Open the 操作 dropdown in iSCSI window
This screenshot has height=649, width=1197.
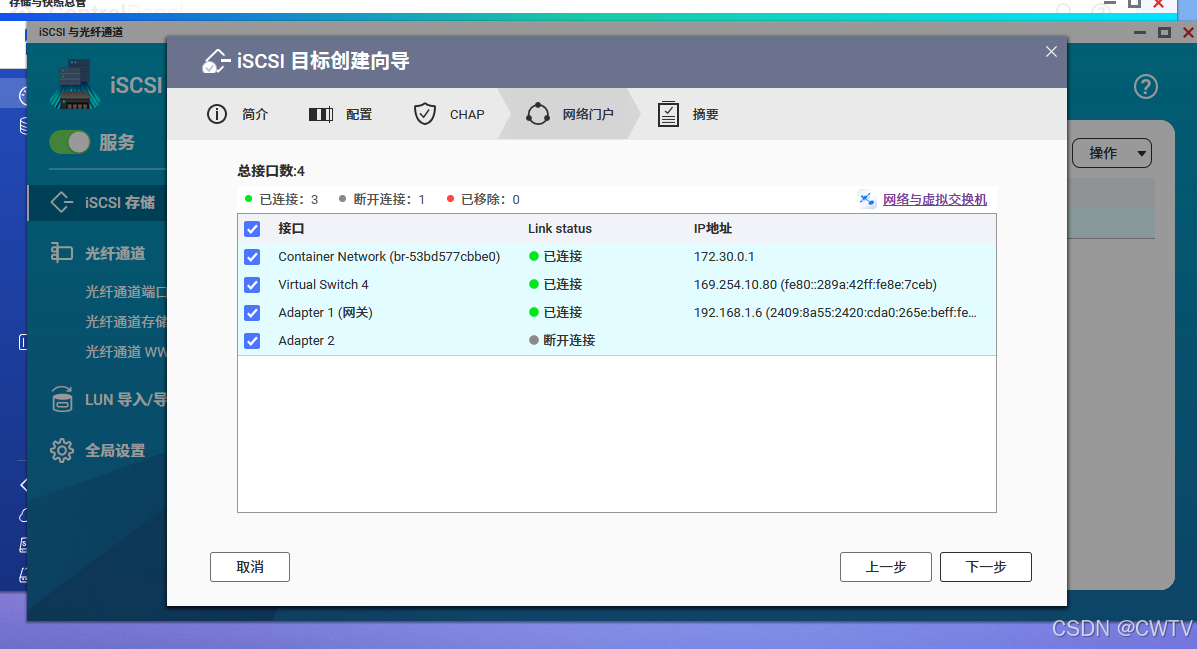pyautogui.click(x=1112, y=153)
